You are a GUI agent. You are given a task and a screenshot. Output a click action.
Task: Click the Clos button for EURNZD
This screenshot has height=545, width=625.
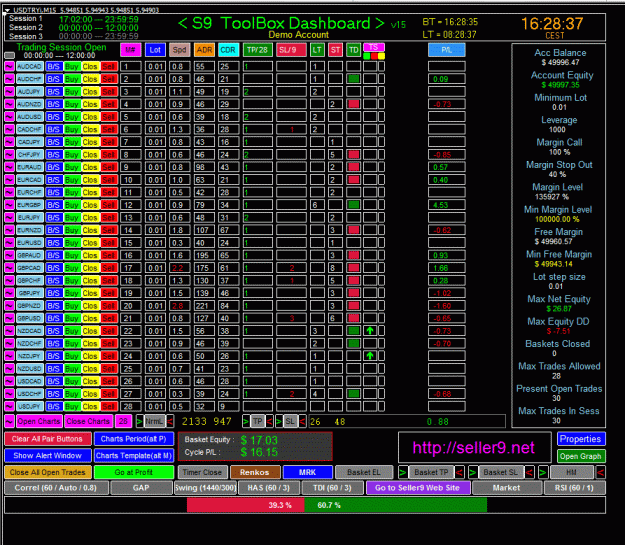point(90,230)
